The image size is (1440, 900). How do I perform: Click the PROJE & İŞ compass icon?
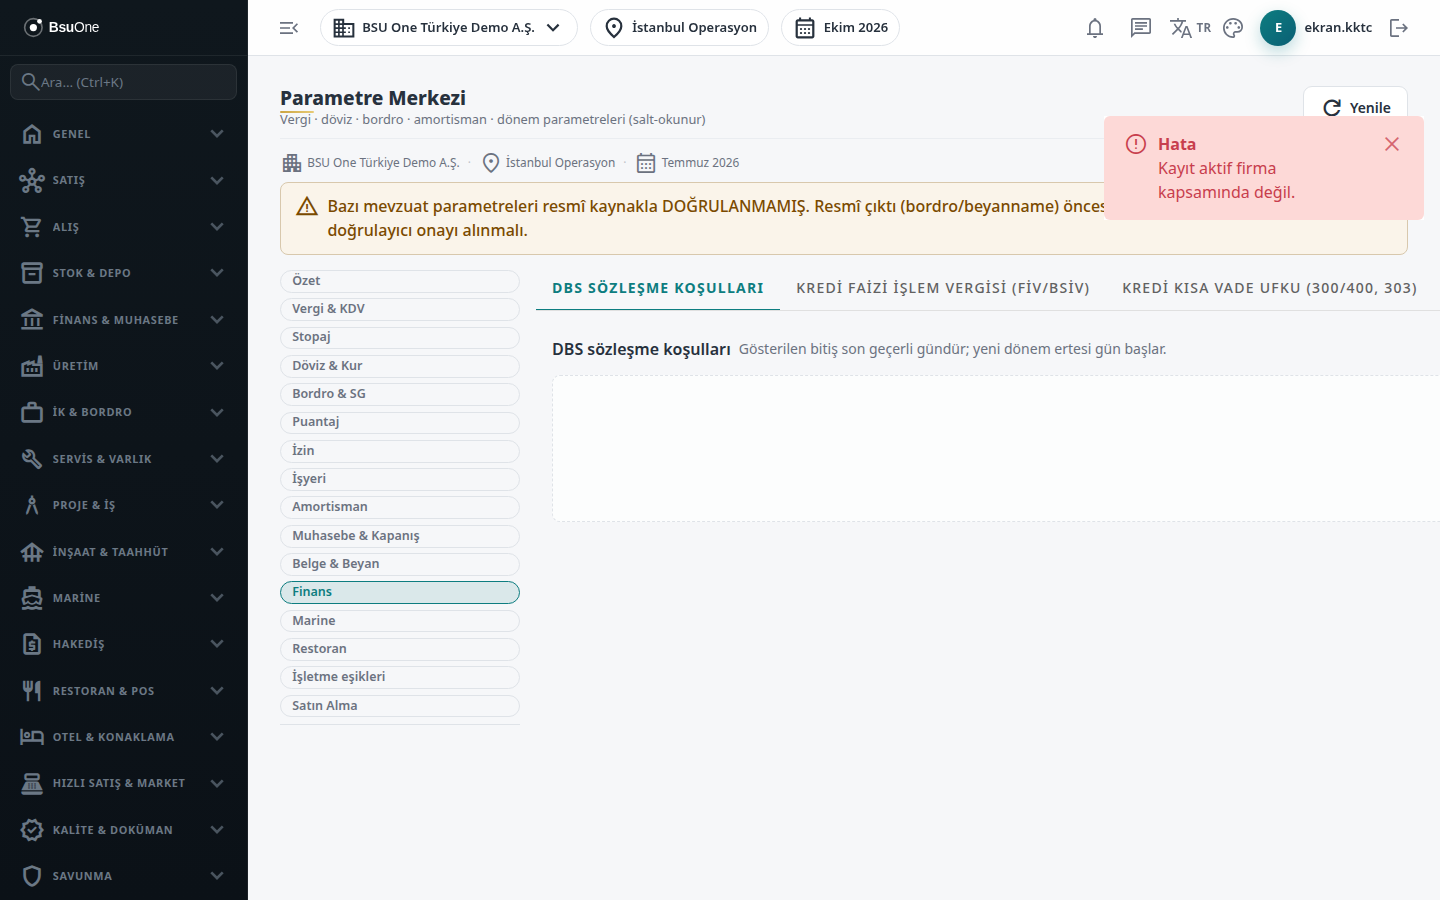point(32,505)
